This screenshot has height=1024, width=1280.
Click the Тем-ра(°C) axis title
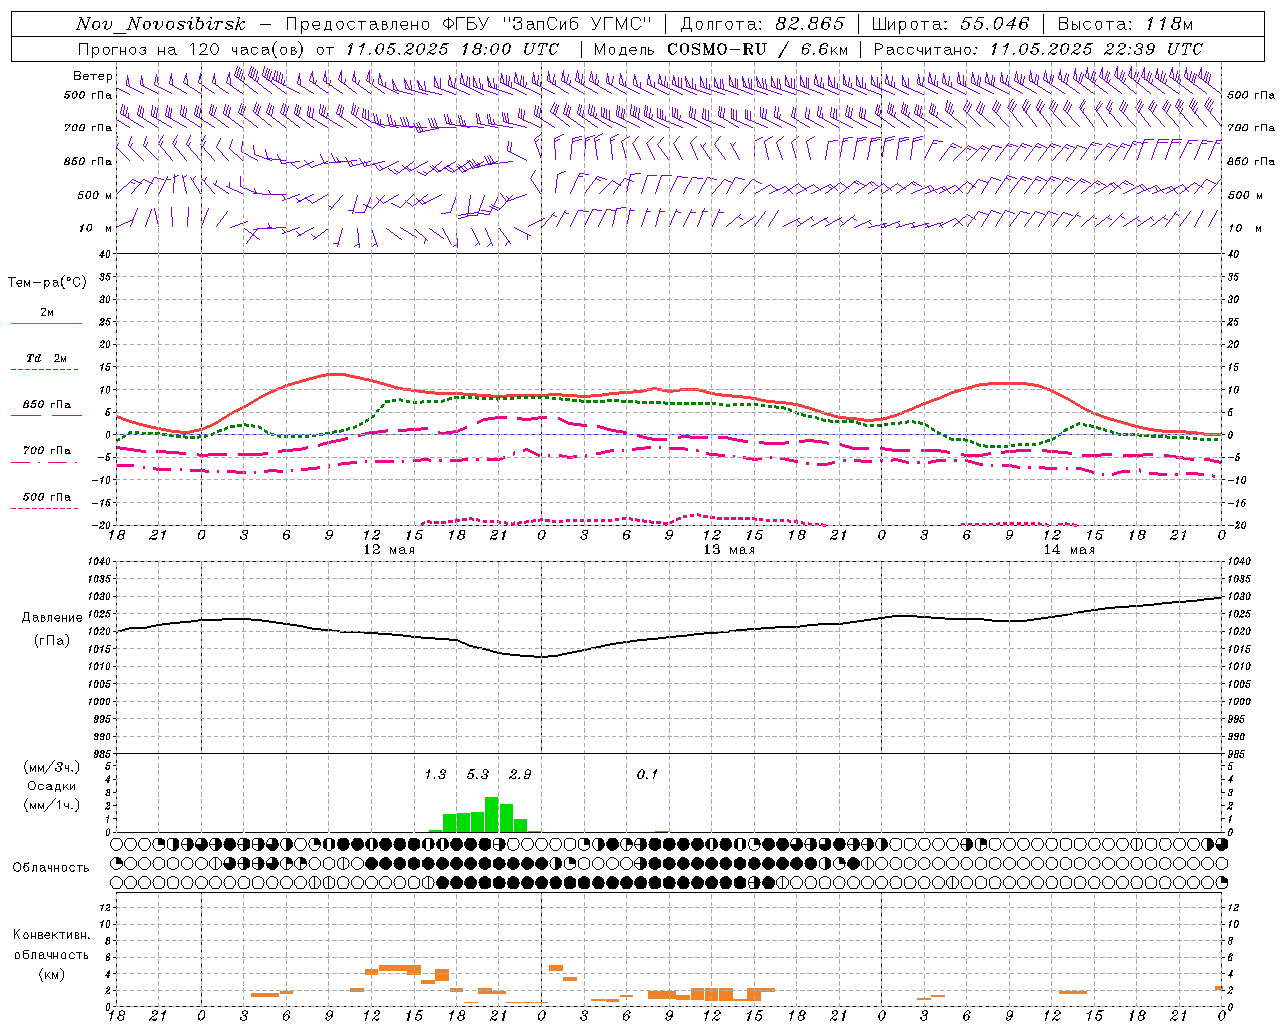[x=47, y=283]
